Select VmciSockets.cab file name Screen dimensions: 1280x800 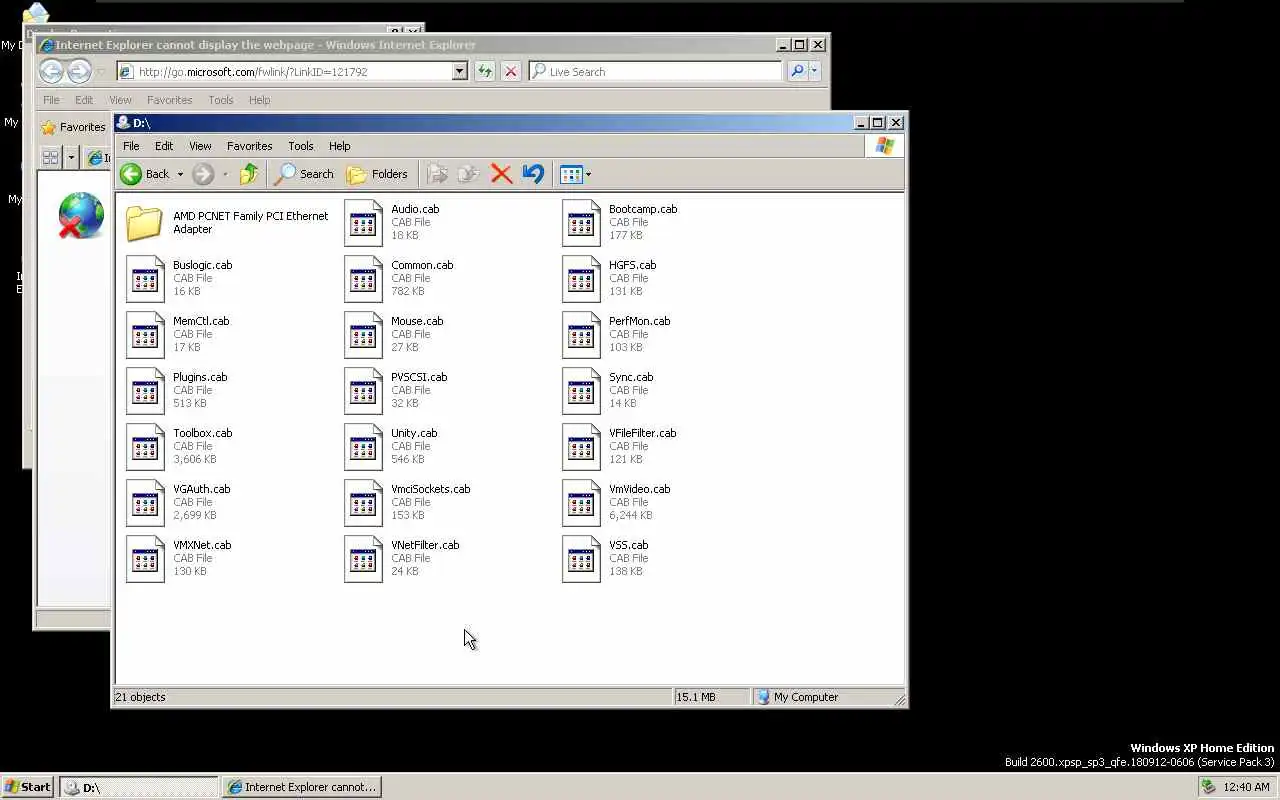[x=430, y=489]
